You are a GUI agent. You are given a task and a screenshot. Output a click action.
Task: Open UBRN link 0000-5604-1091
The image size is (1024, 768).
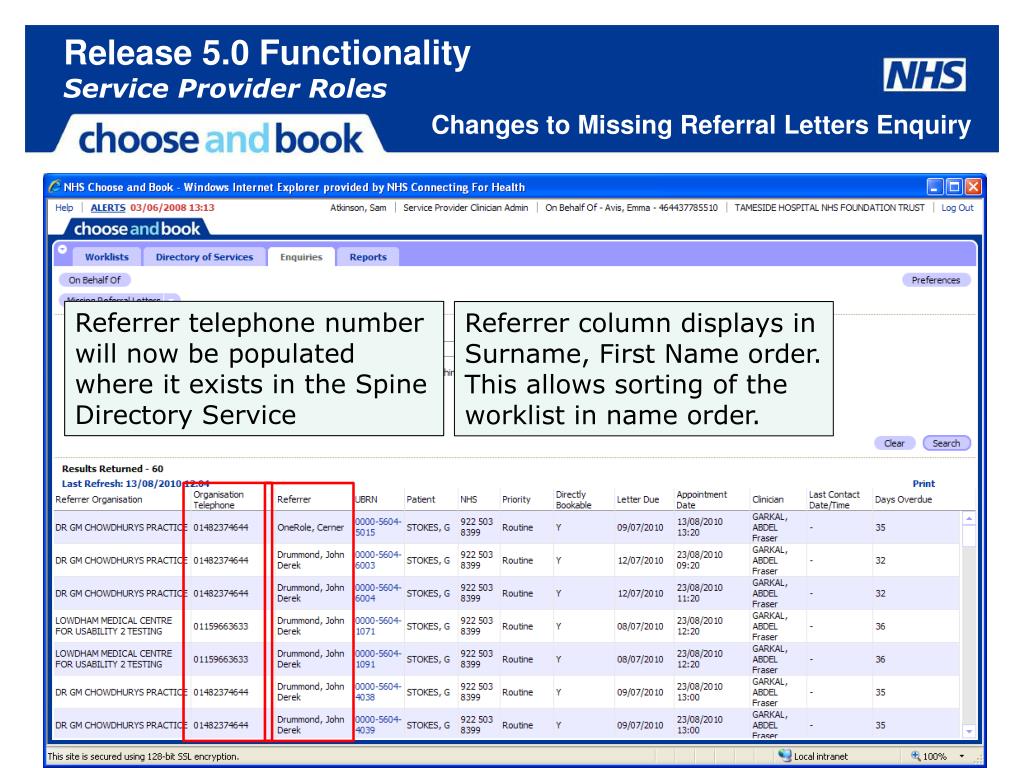point(377,659)
